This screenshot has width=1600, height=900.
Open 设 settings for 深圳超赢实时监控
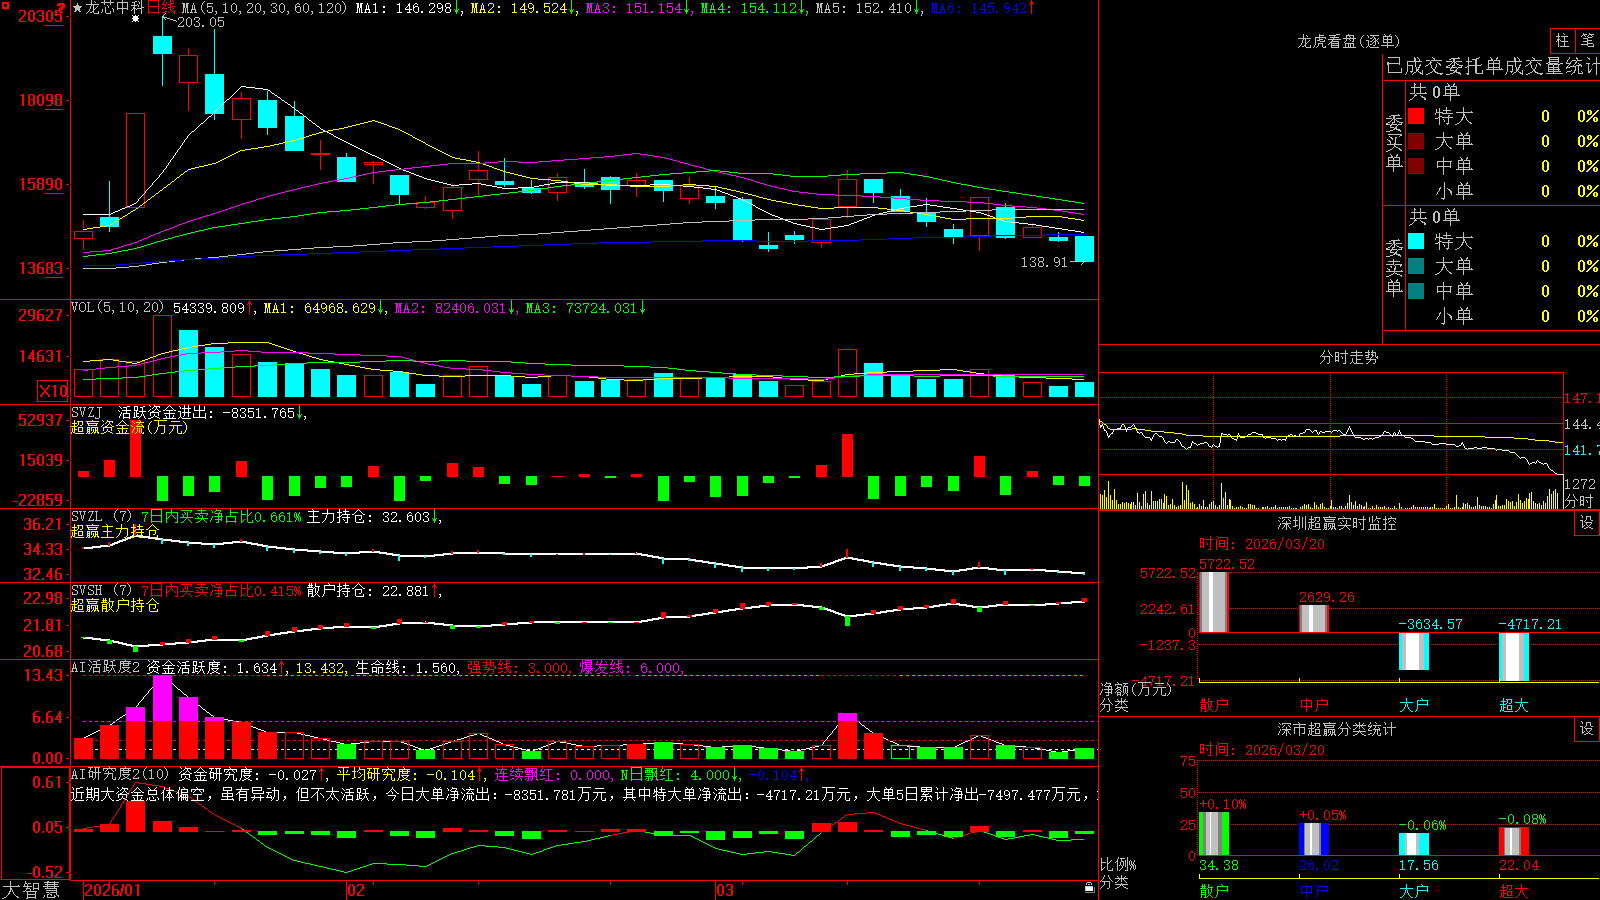(x=1587, y=523)
